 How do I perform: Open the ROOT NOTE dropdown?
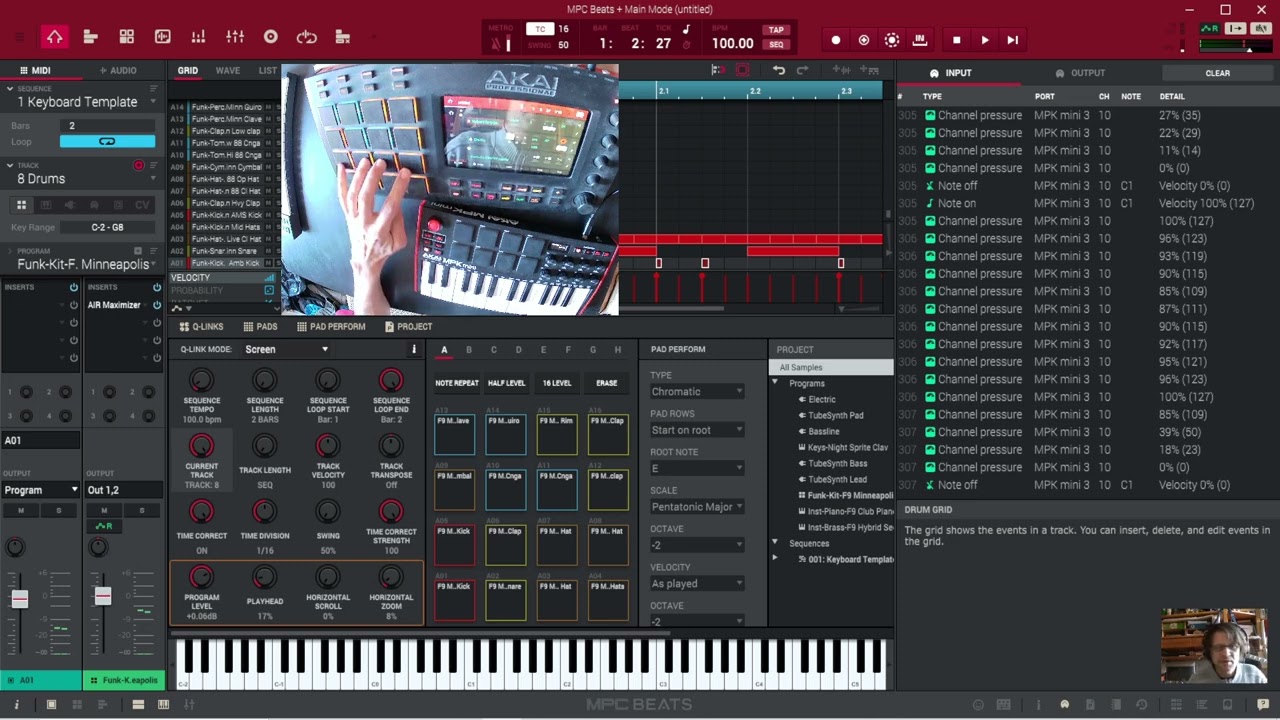pos(697,468)
